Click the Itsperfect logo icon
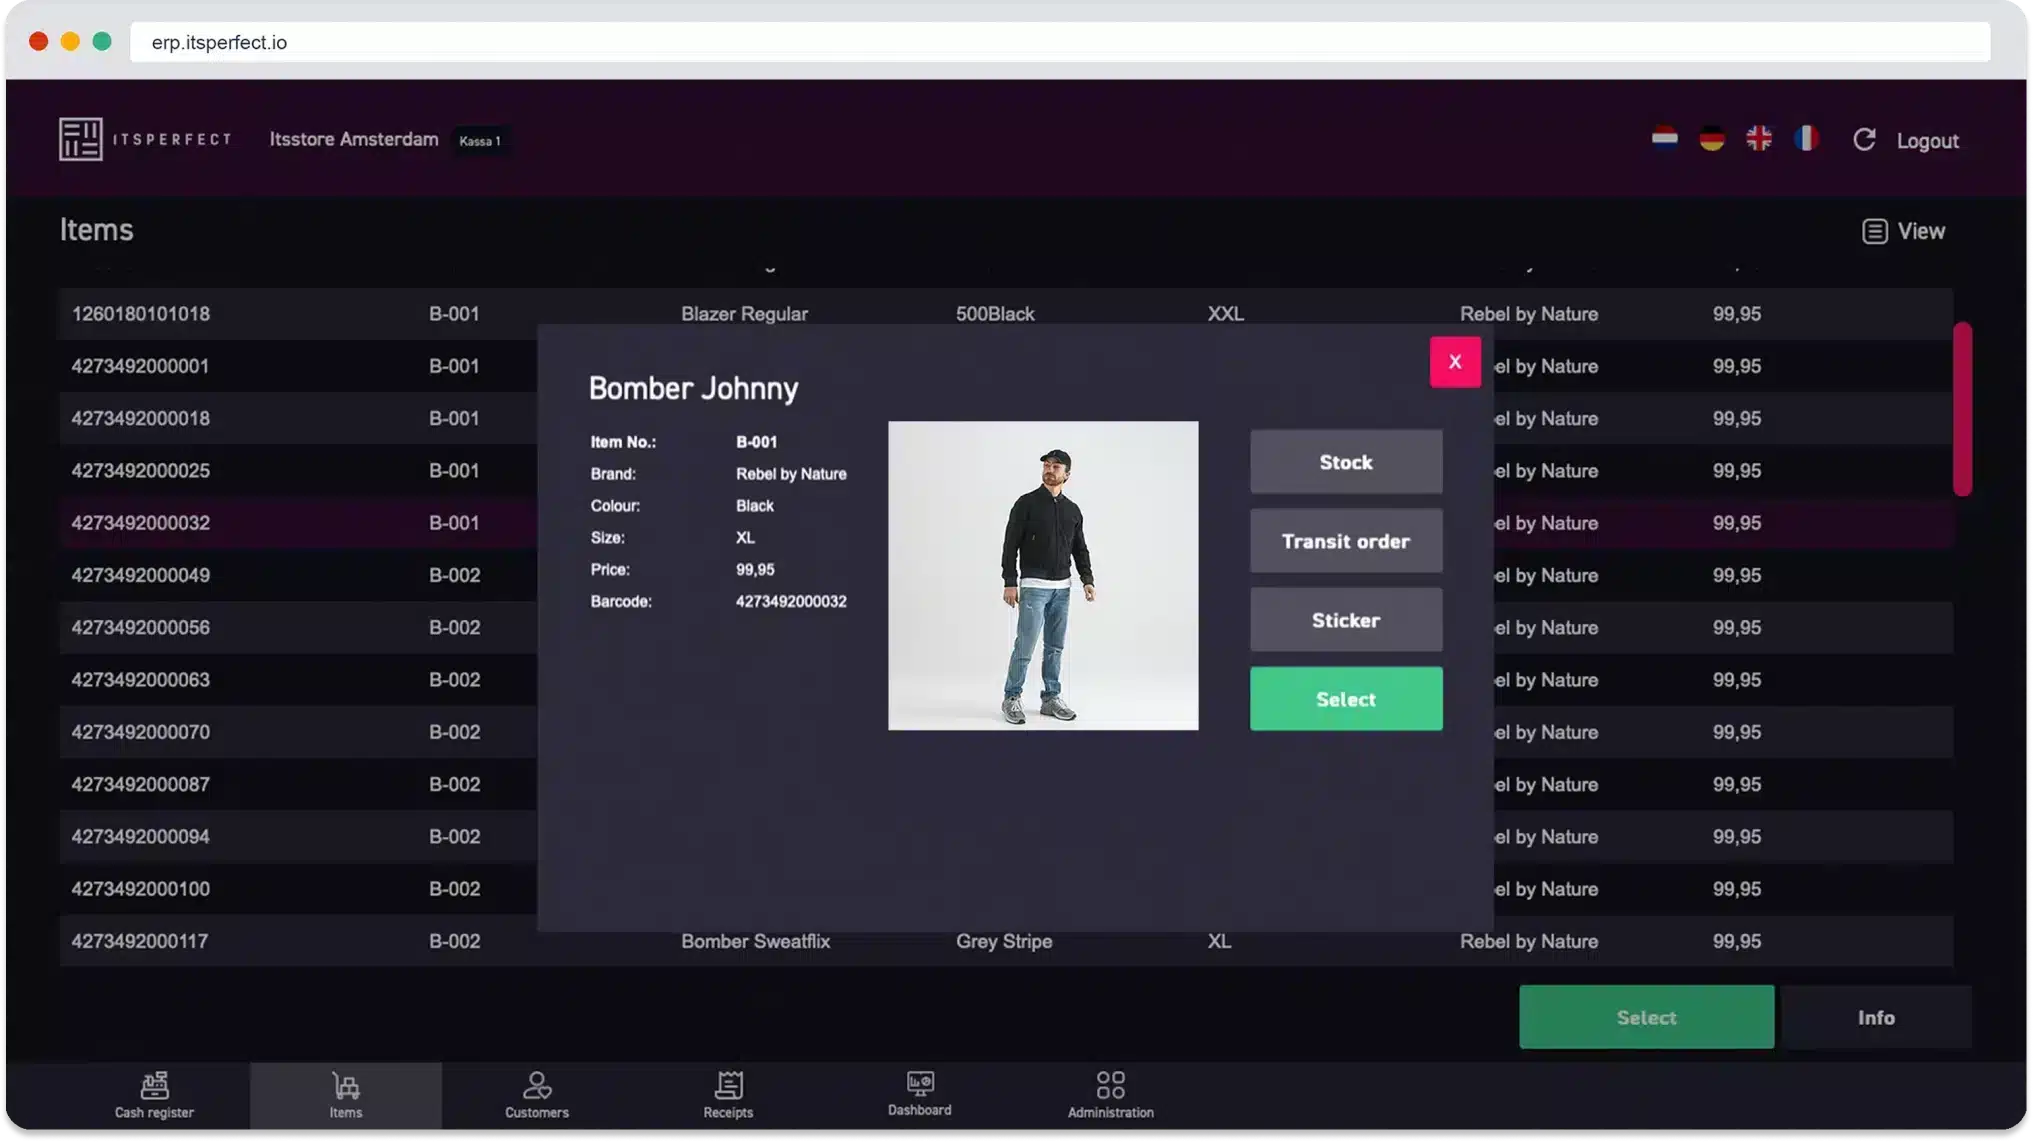This screenshot has height=1142, width=2033. click(x=80, y=139)
